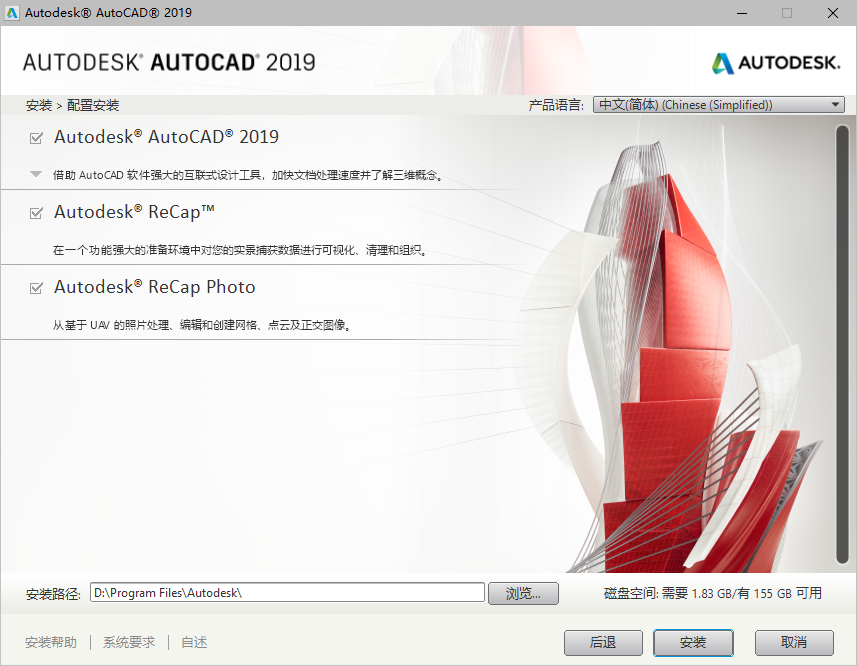The height and width of the screenshot is (666, 857).
Task: Click the AutoCAD icon in the title bar
Action: [12, 13]
